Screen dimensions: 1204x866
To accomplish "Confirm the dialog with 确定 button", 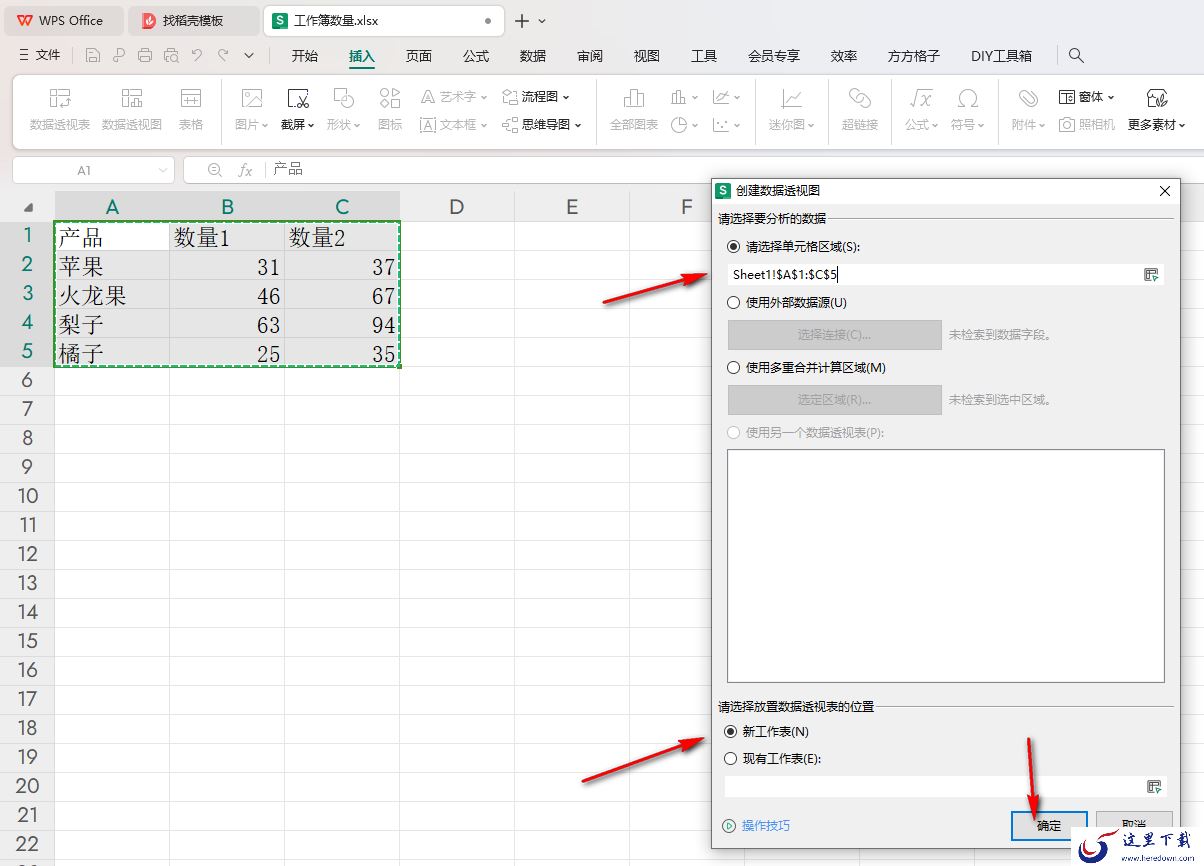I will (x=1049, y=826).
